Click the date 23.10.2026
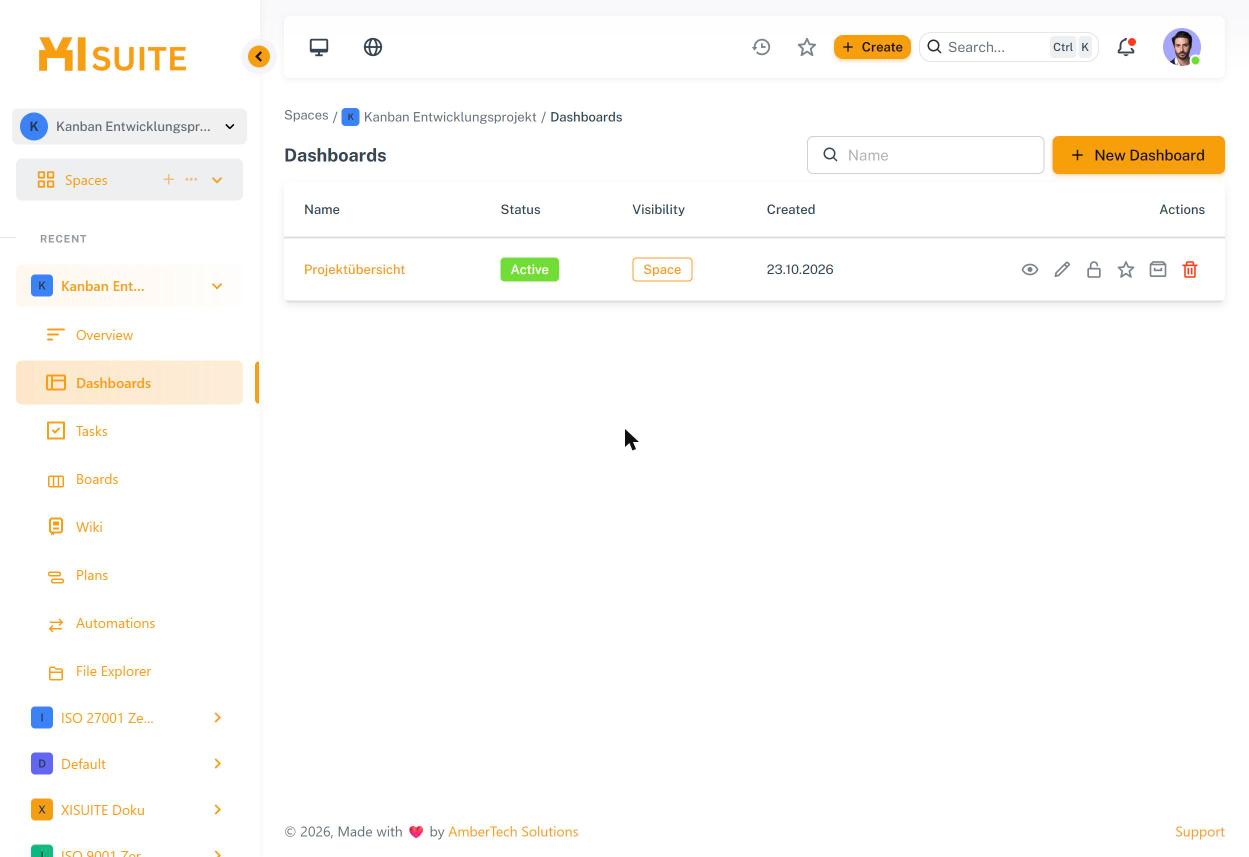Screen dimensions: 1249x857 pyautogui.click(x=800, y=269)
